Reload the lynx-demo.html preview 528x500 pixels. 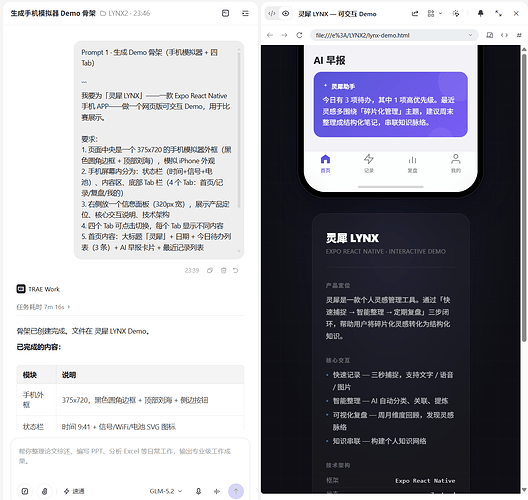[299, 35]
